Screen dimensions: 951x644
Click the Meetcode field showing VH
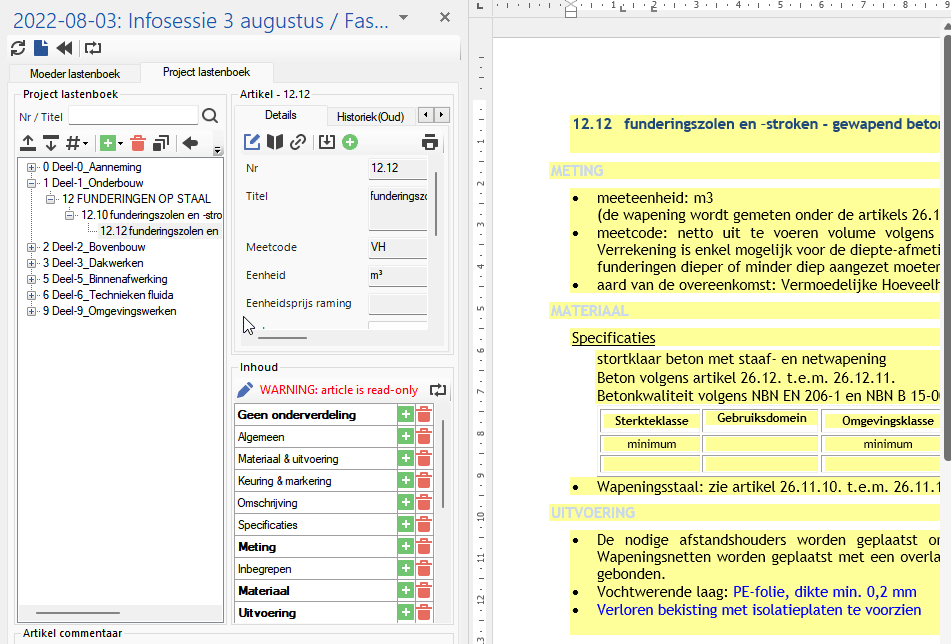pyautogui.click(x=398, y=247)
